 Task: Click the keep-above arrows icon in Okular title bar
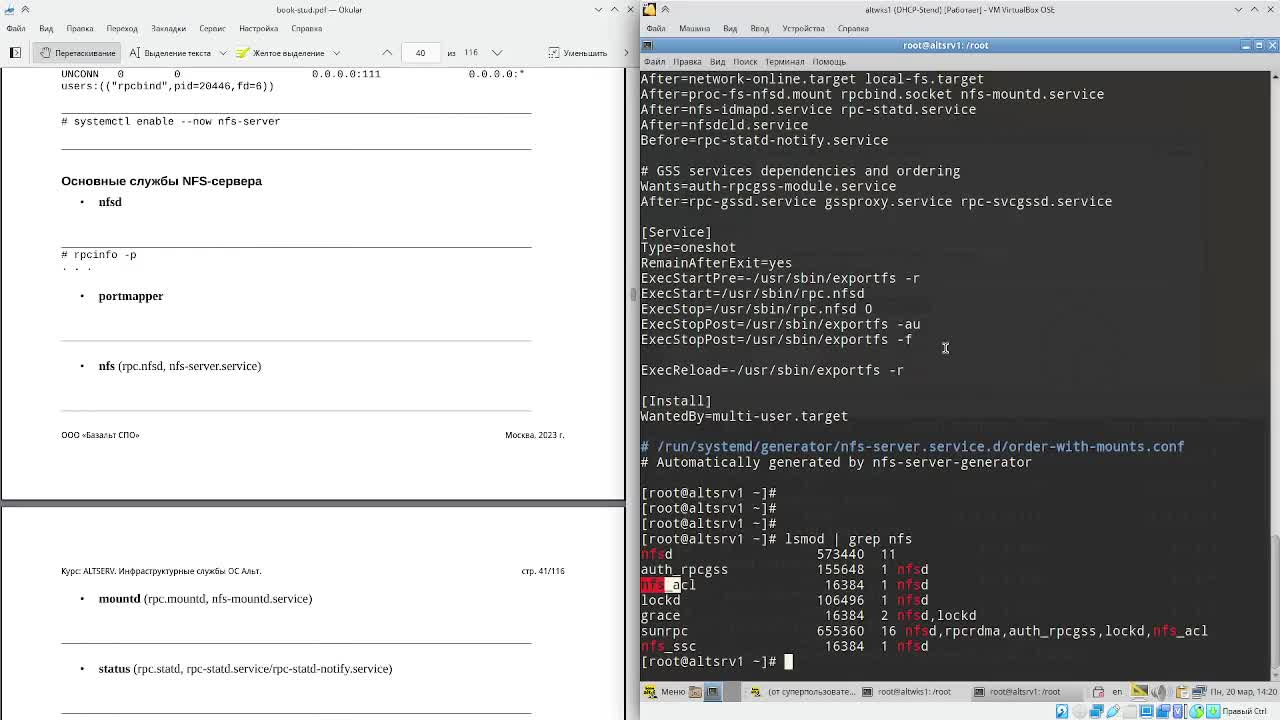(25, 9)
